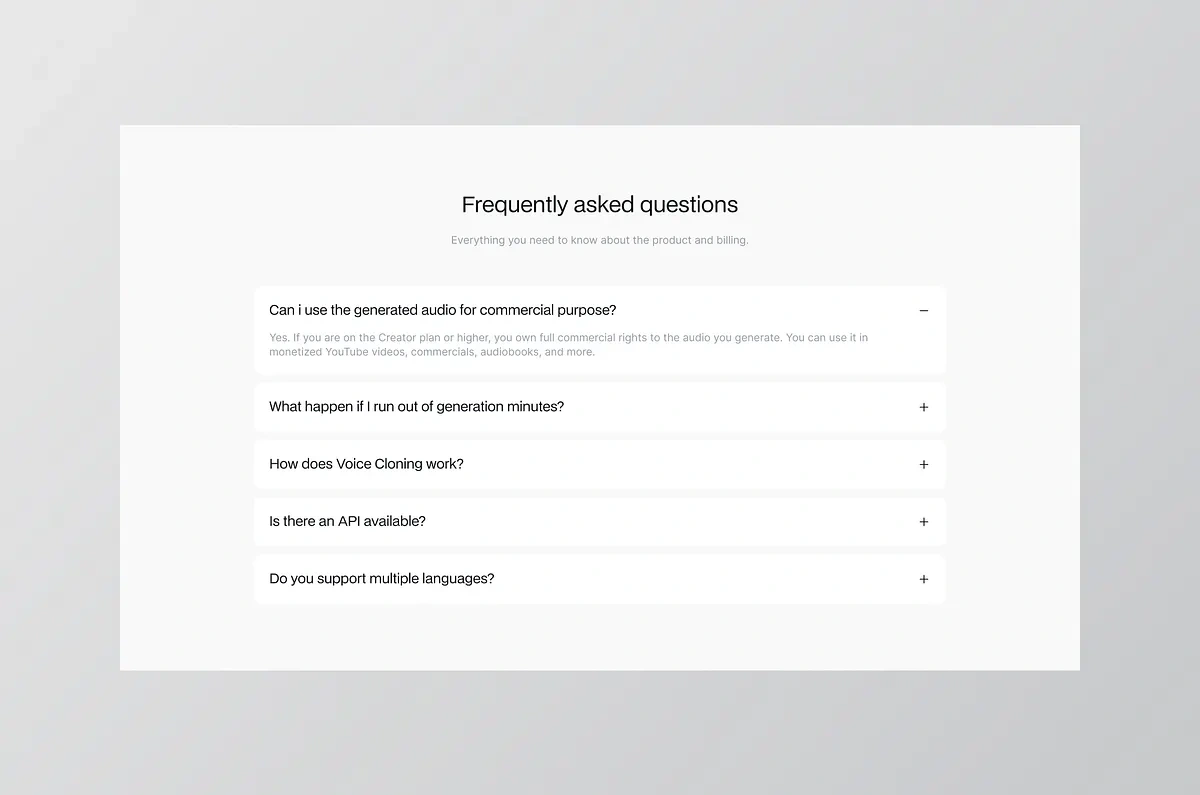Open the API available answer via plus icon
Viewport: 1200px width, 795px height.
923,522
